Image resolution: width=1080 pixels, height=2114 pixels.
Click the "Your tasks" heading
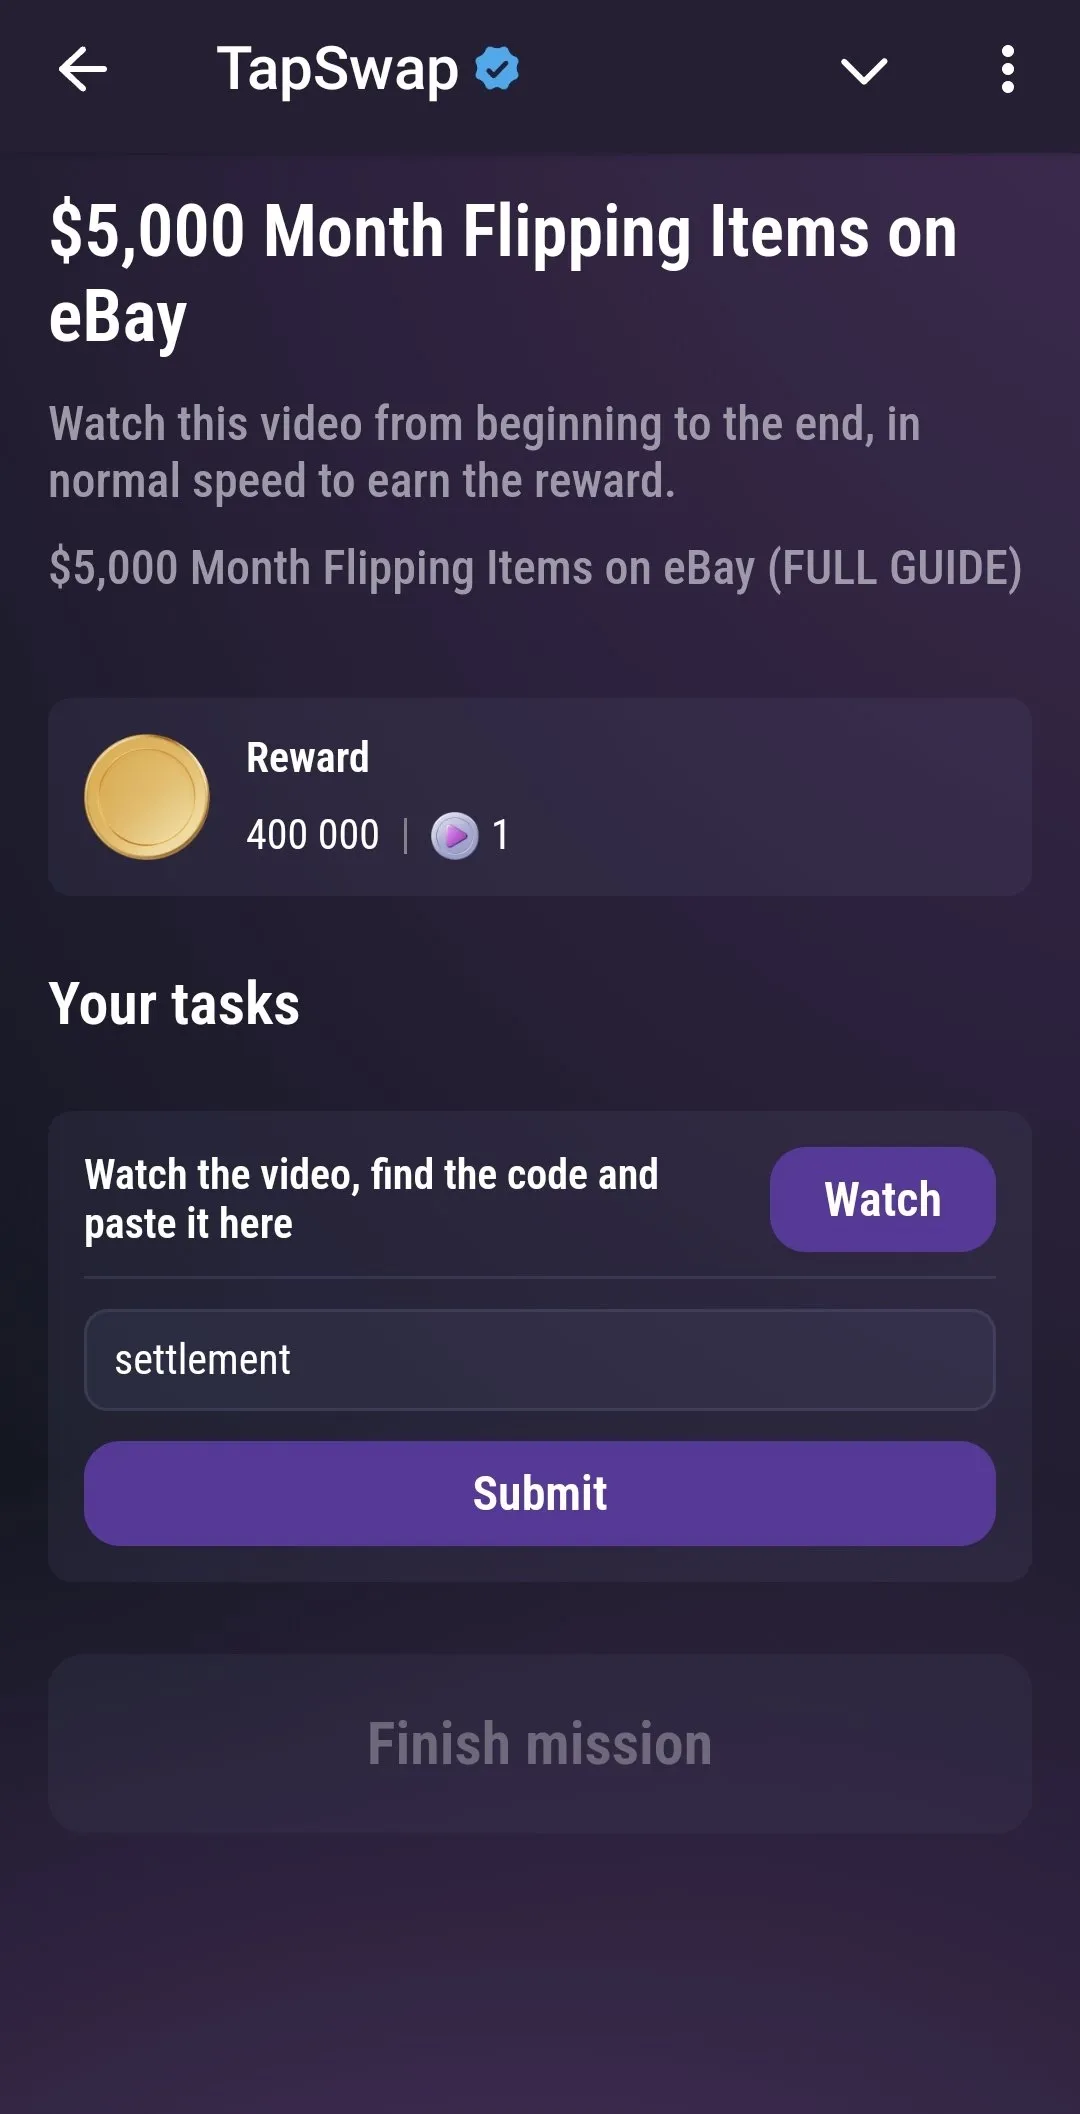tap(174, 1004)
